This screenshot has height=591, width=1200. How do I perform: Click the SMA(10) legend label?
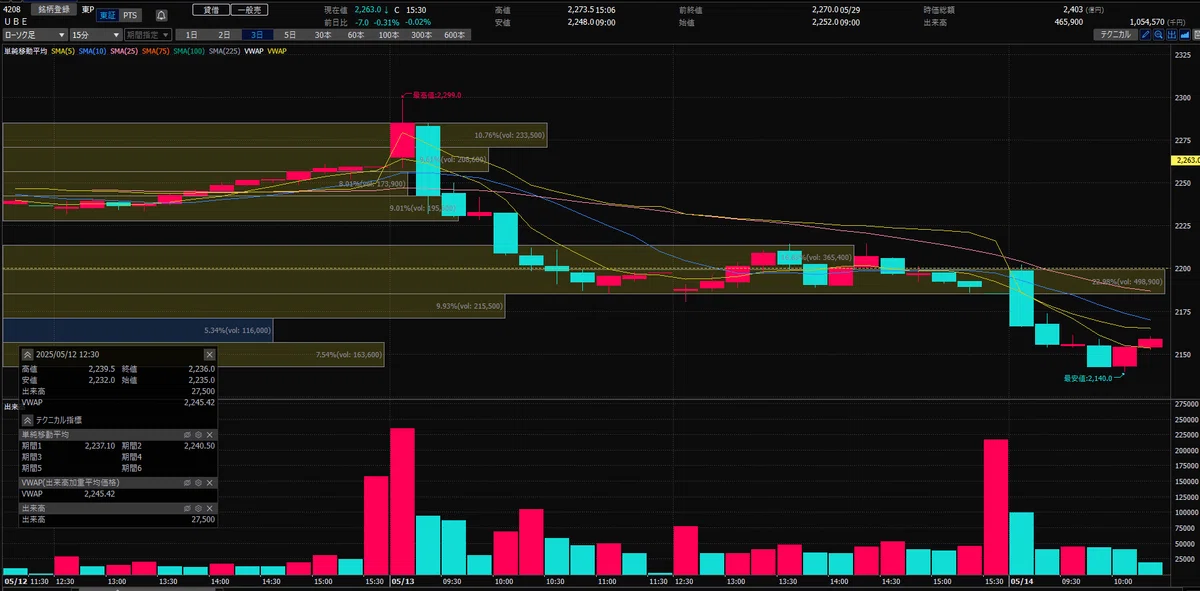pyautogui.click(x=92, y=50)
